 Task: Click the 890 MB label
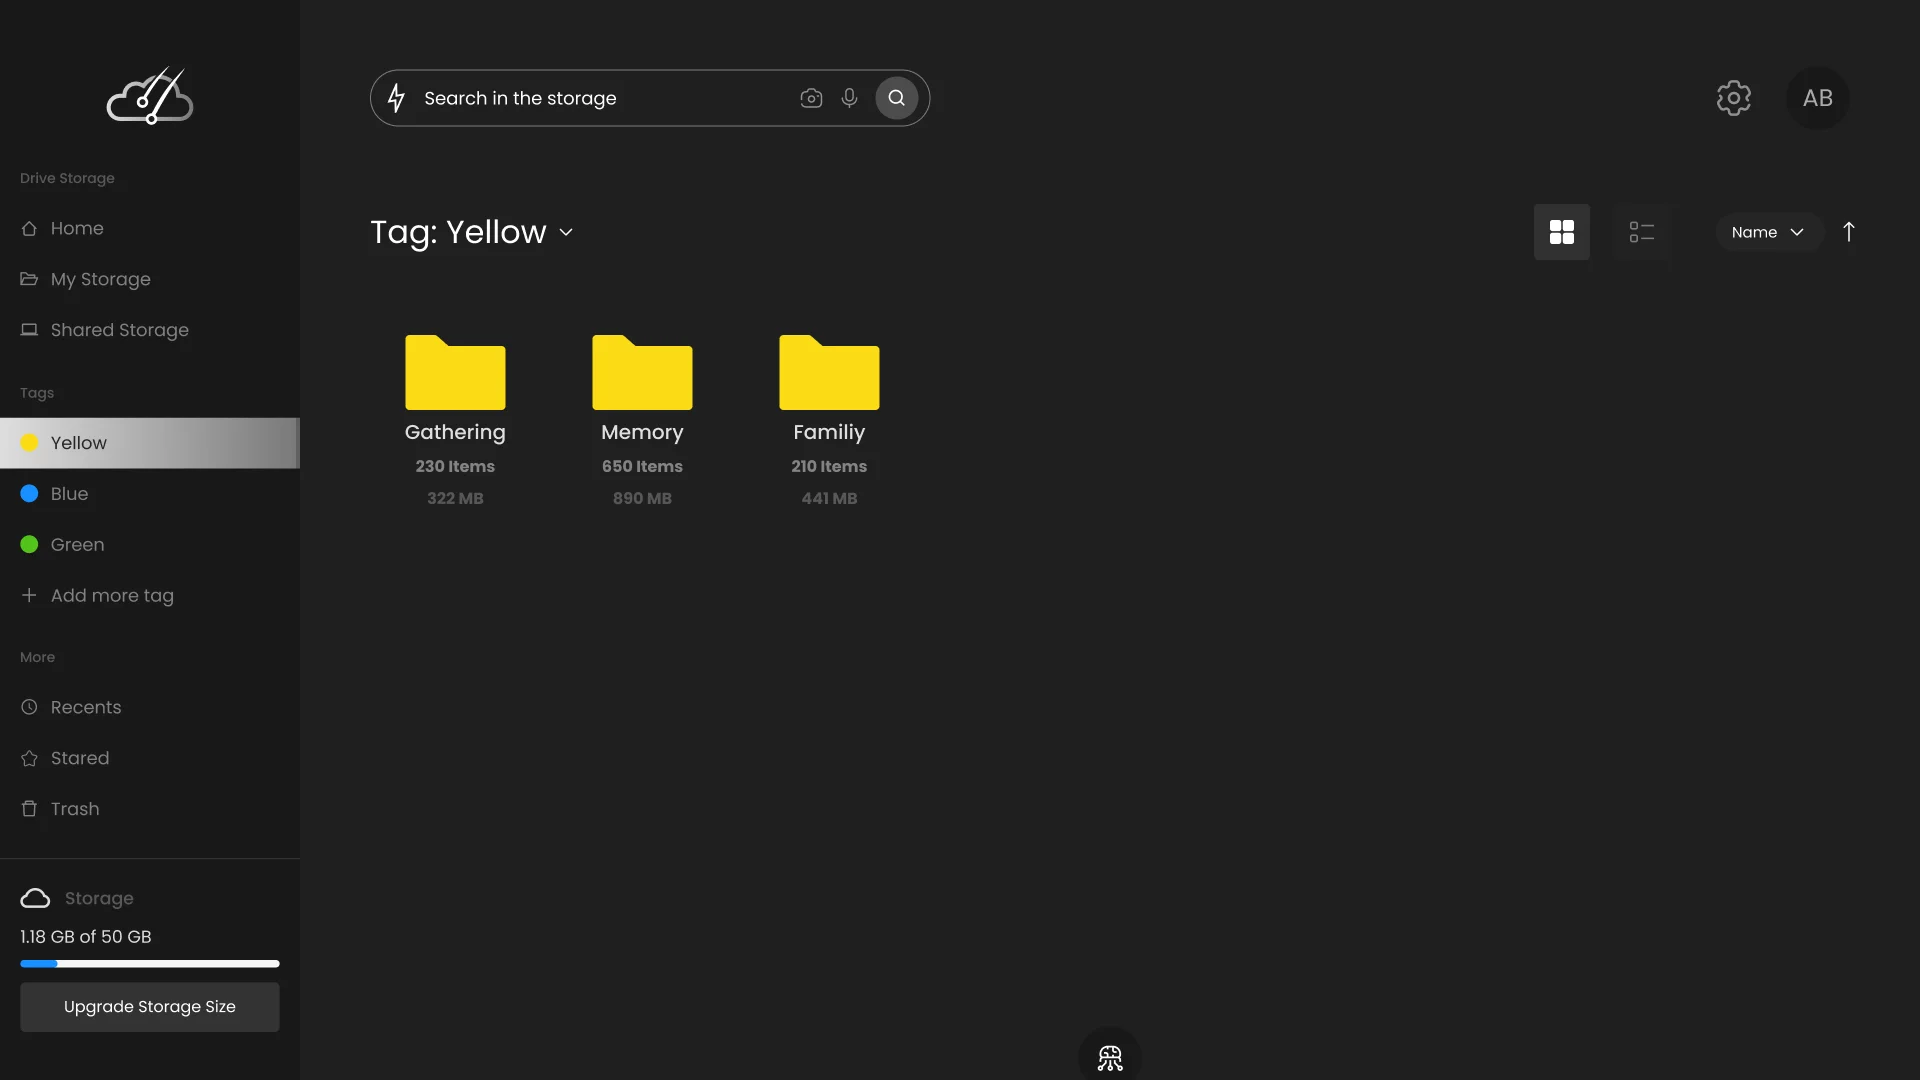pyautogui.click(x=642, y=498)
